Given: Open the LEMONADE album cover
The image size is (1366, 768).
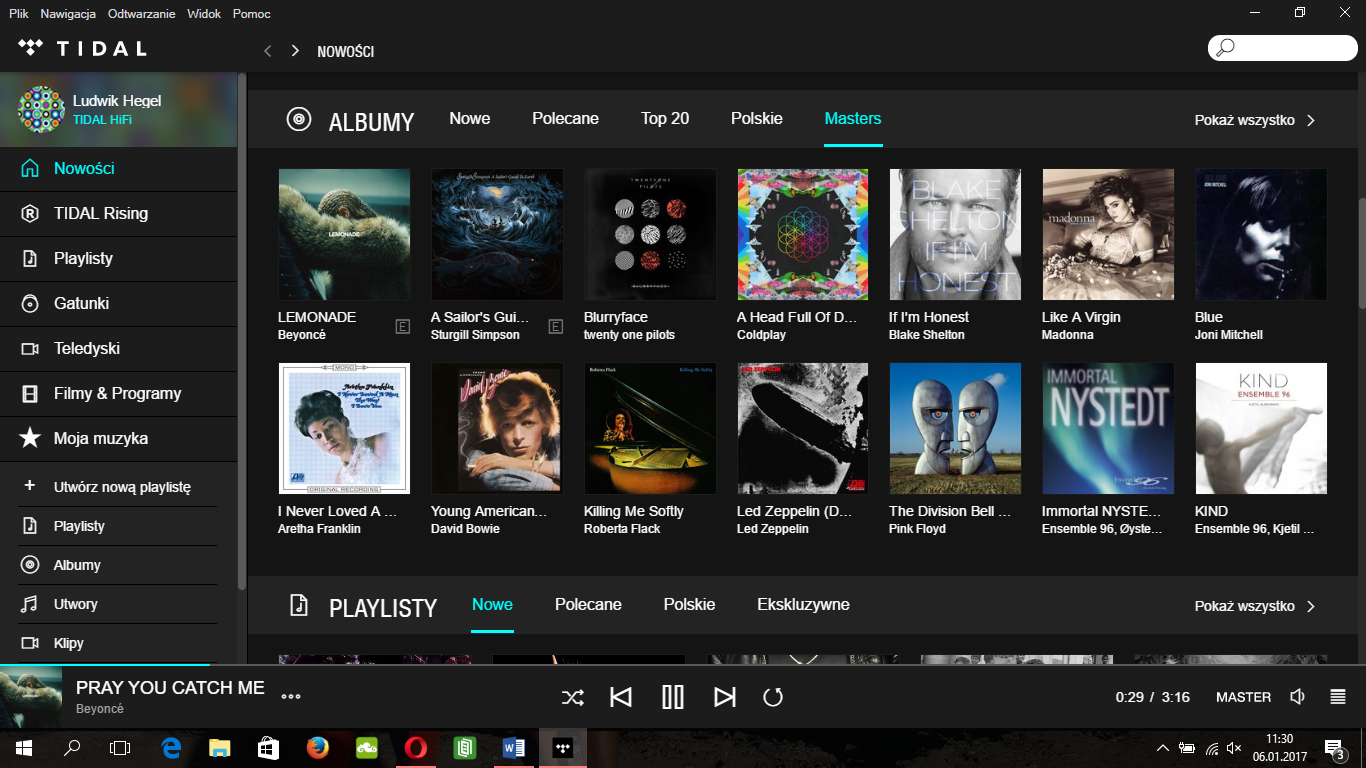Looking at the screenshot, I should click(344, 234).
